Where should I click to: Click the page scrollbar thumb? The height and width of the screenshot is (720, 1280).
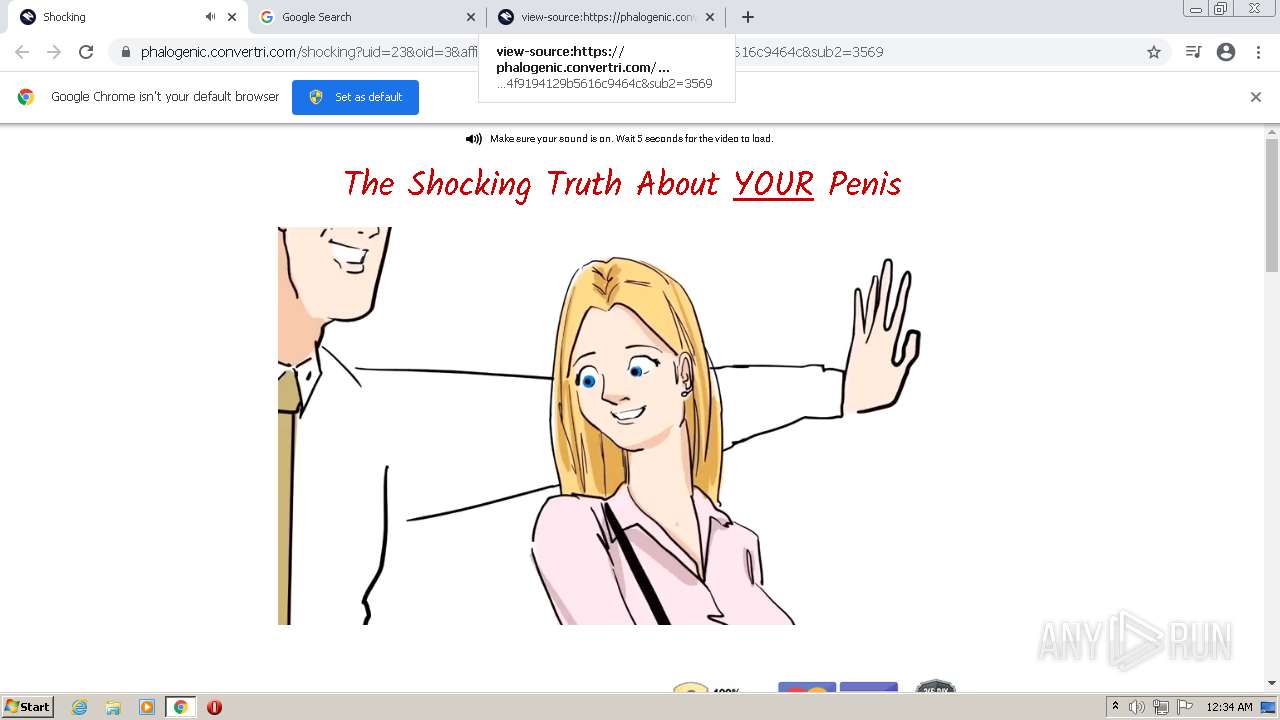[1272, 205]
